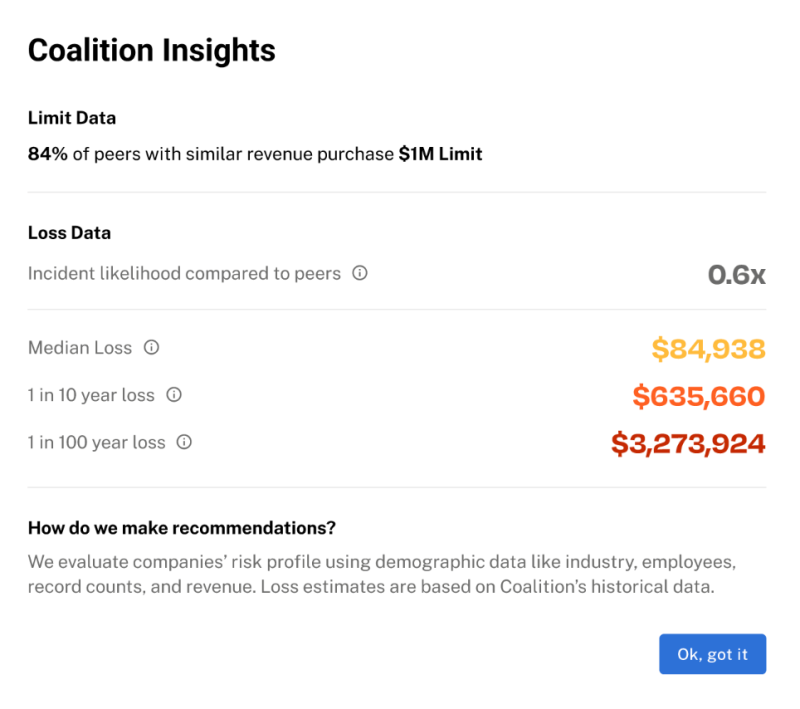The width and height of the screenshot is (800, 709).
Task: Click the 84% peers statistic
Action: [x=48, y=155]
